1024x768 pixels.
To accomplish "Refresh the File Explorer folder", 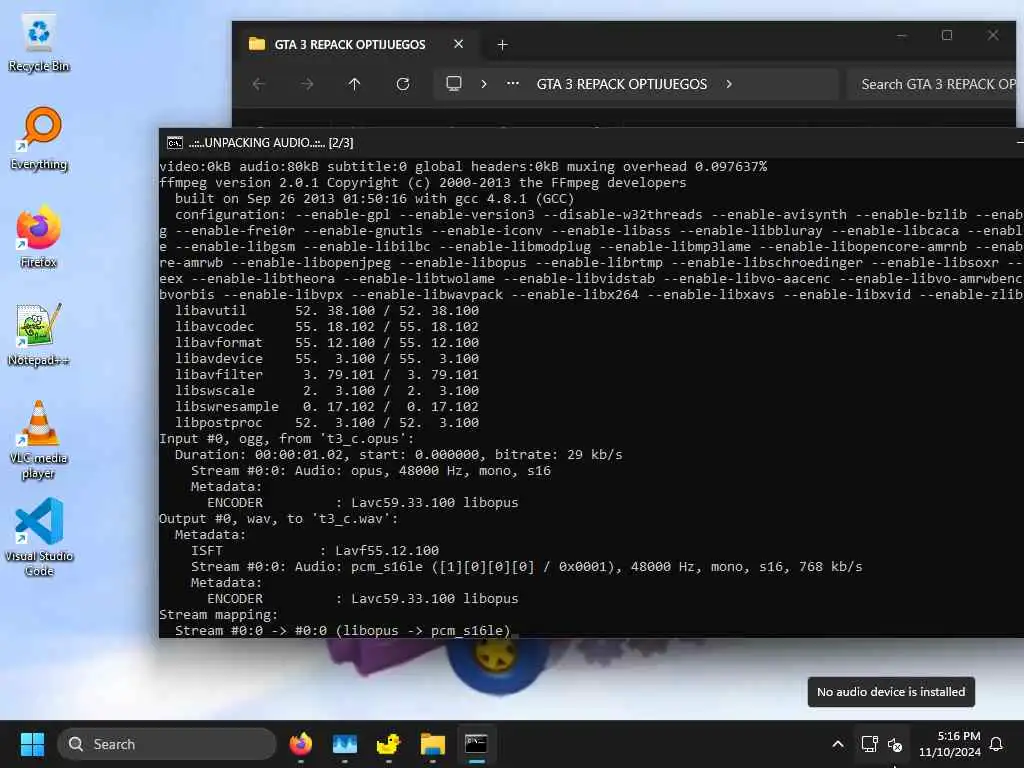I will 403,84.
